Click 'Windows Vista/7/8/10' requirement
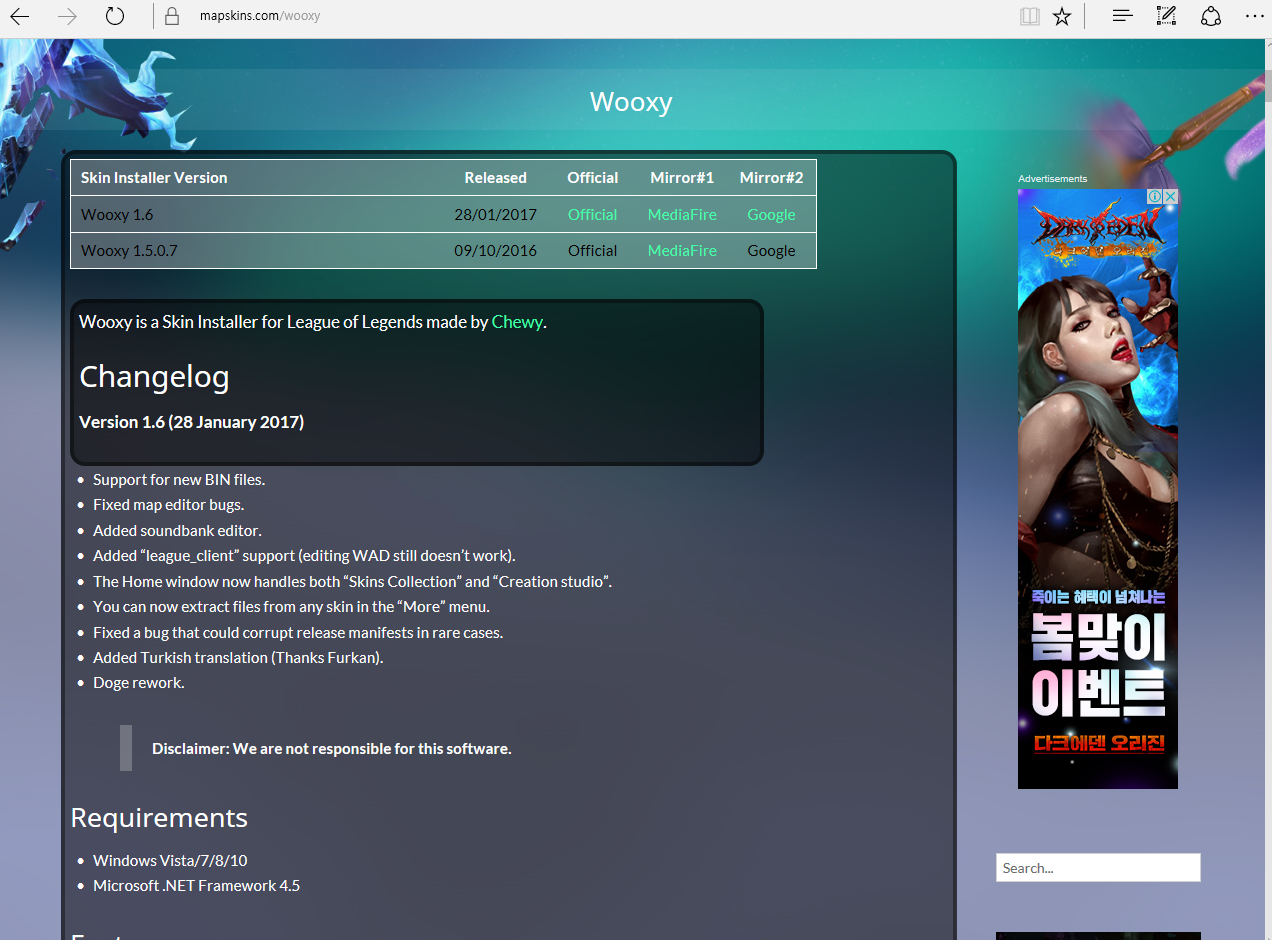The image size is (1272, 940). coord(170,860)
